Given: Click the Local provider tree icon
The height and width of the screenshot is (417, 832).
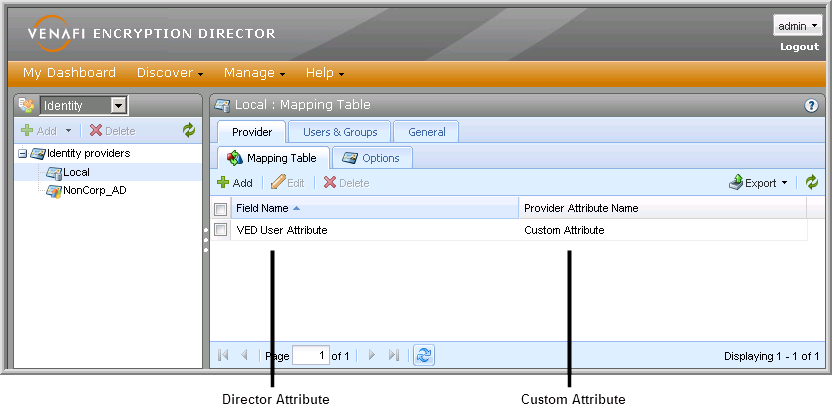Looking at the screenshot, I should pos(54,173).
